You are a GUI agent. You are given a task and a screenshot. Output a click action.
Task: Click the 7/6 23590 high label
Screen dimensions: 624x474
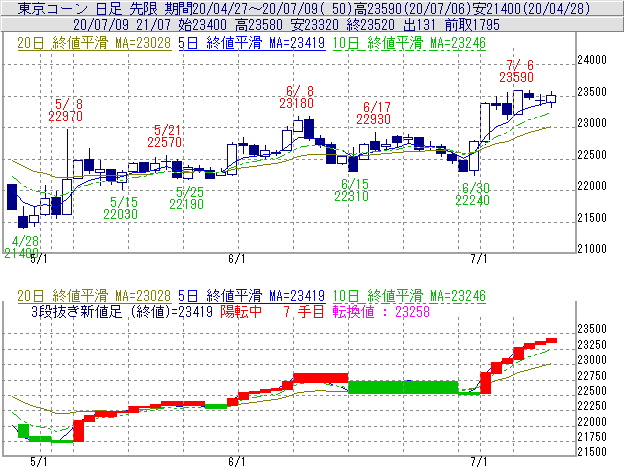[517, 71]
